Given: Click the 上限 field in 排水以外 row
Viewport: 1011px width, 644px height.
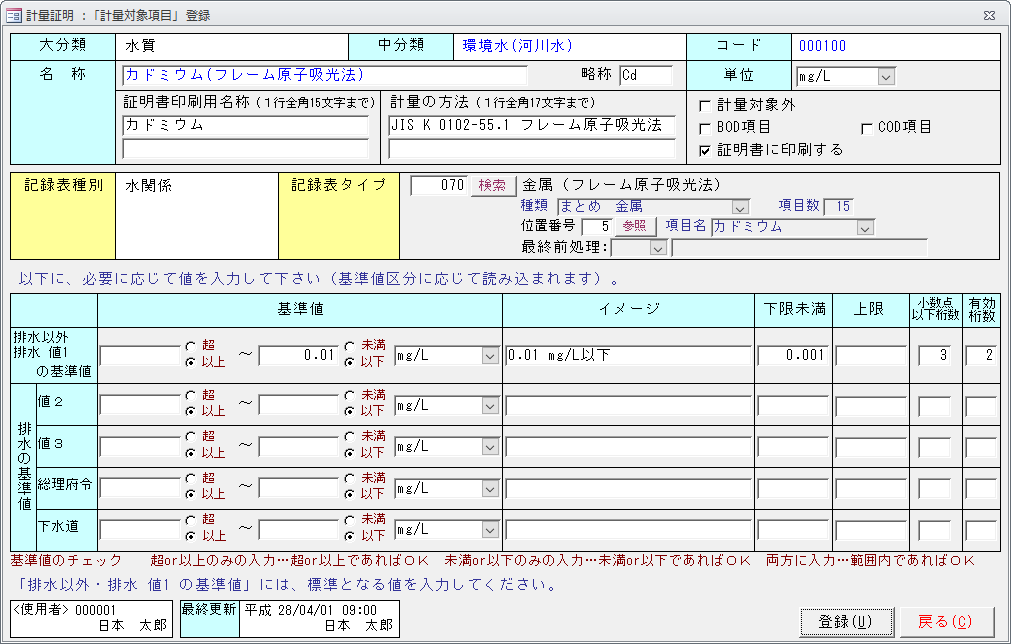Looking at the screenshot, I should point(871,355).
